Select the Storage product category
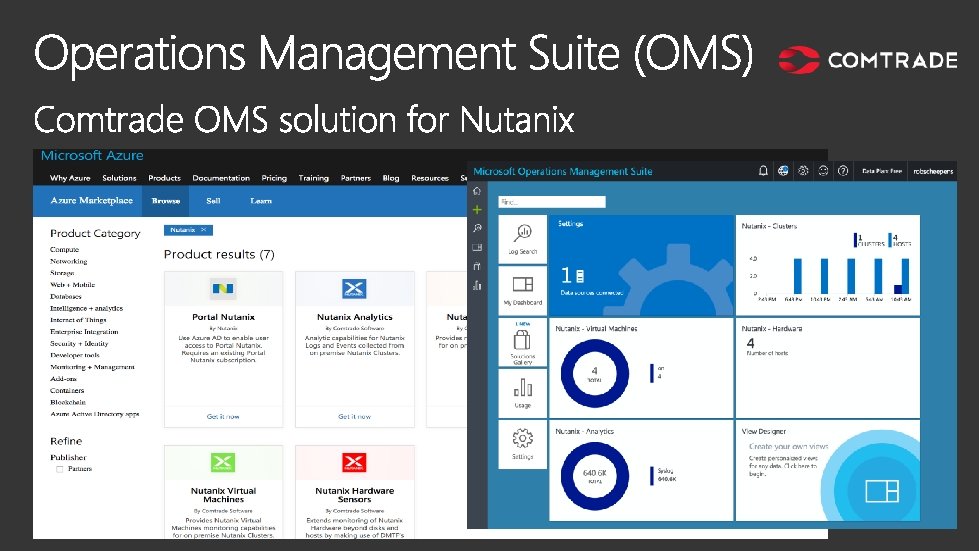Image resolution: width=979 pixels, height=551 pixels. 62,273
